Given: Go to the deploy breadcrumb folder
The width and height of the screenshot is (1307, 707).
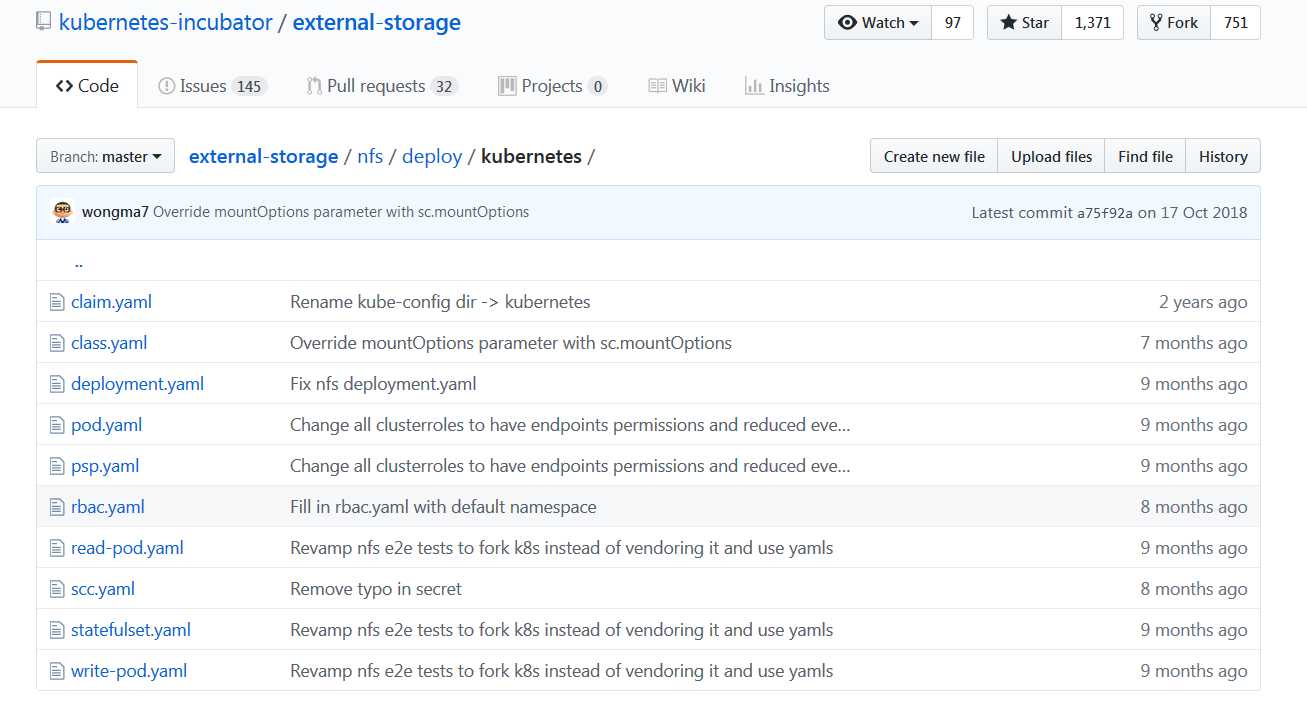Looking at the screenshot, I should [432, 157].
